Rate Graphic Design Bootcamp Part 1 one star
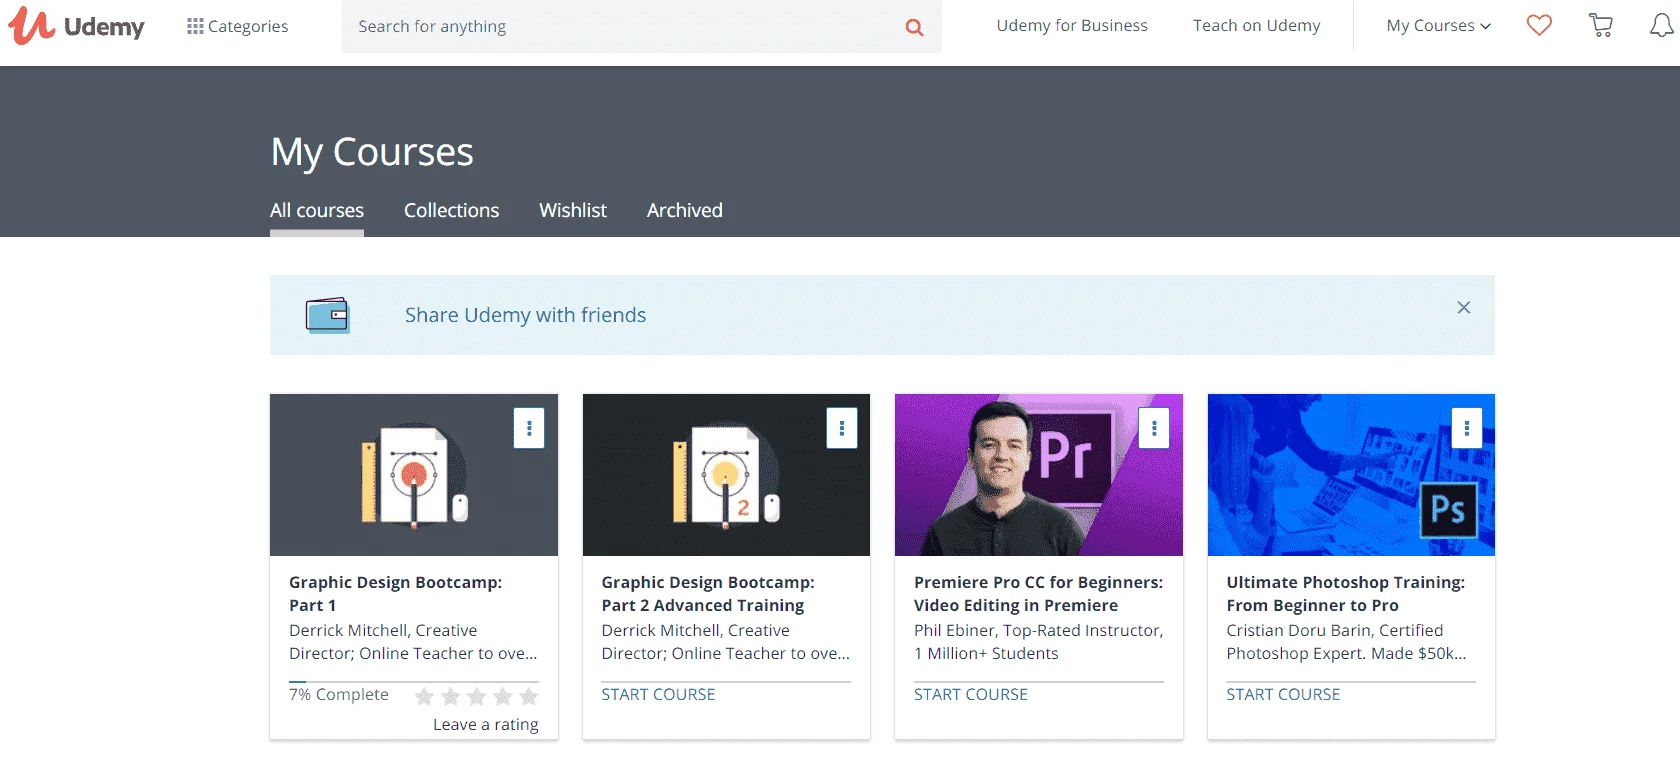1680x765 pixels. [x=424, y=696]
